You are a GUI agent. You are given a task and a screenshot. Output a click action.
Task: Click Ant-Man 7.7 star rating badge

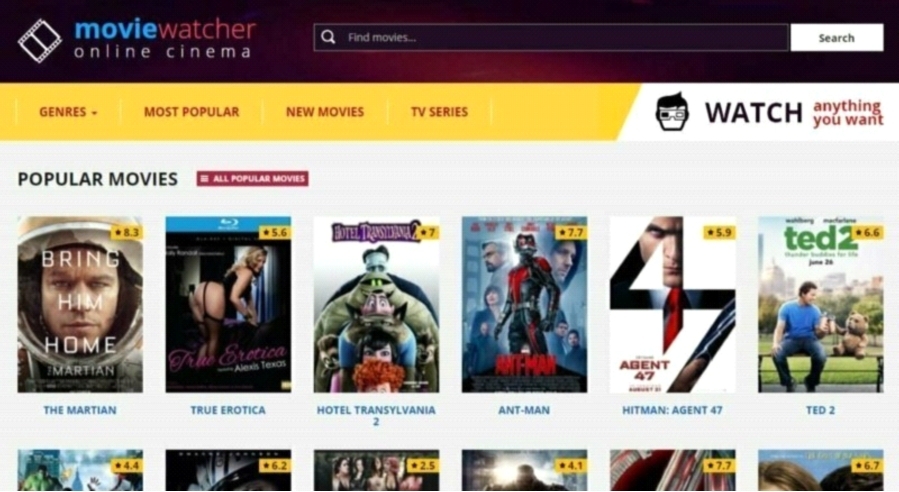click(x=572, y=232)
